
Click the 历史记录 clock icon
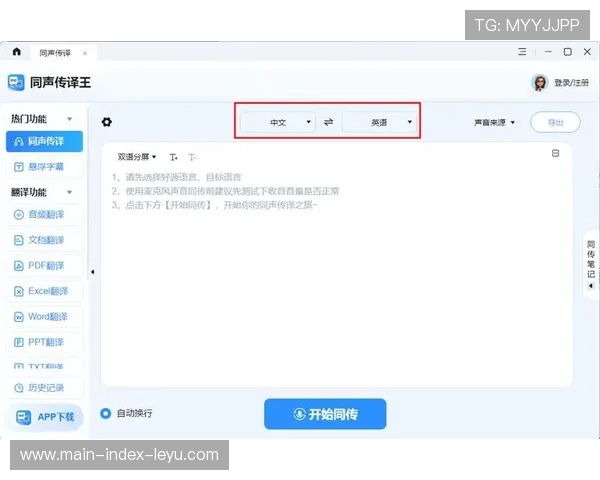19,388
